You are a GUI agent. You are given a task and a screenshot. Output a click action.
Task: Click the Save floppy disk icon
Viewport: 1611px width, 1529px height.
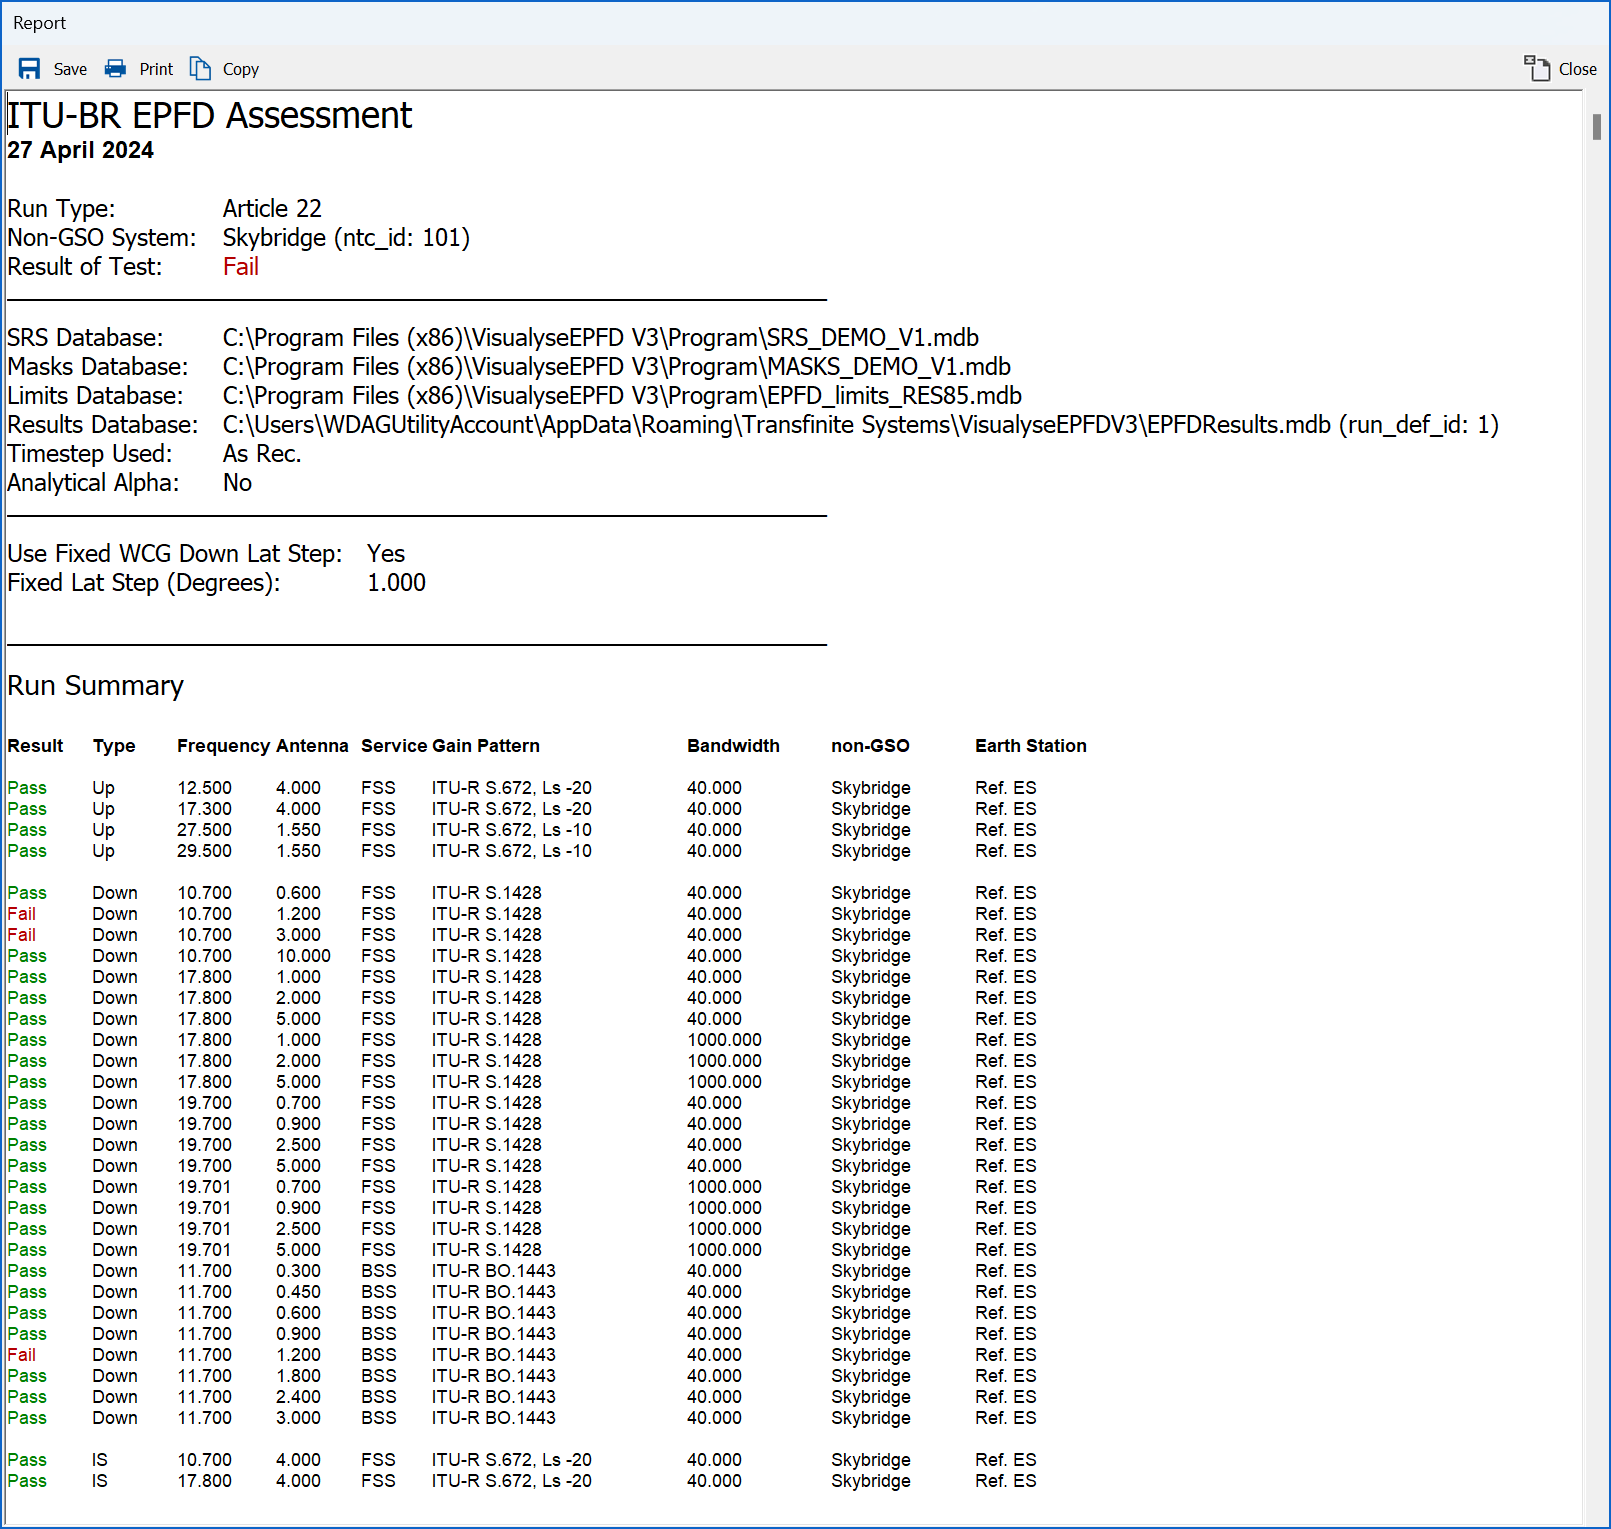pos(30,68)
